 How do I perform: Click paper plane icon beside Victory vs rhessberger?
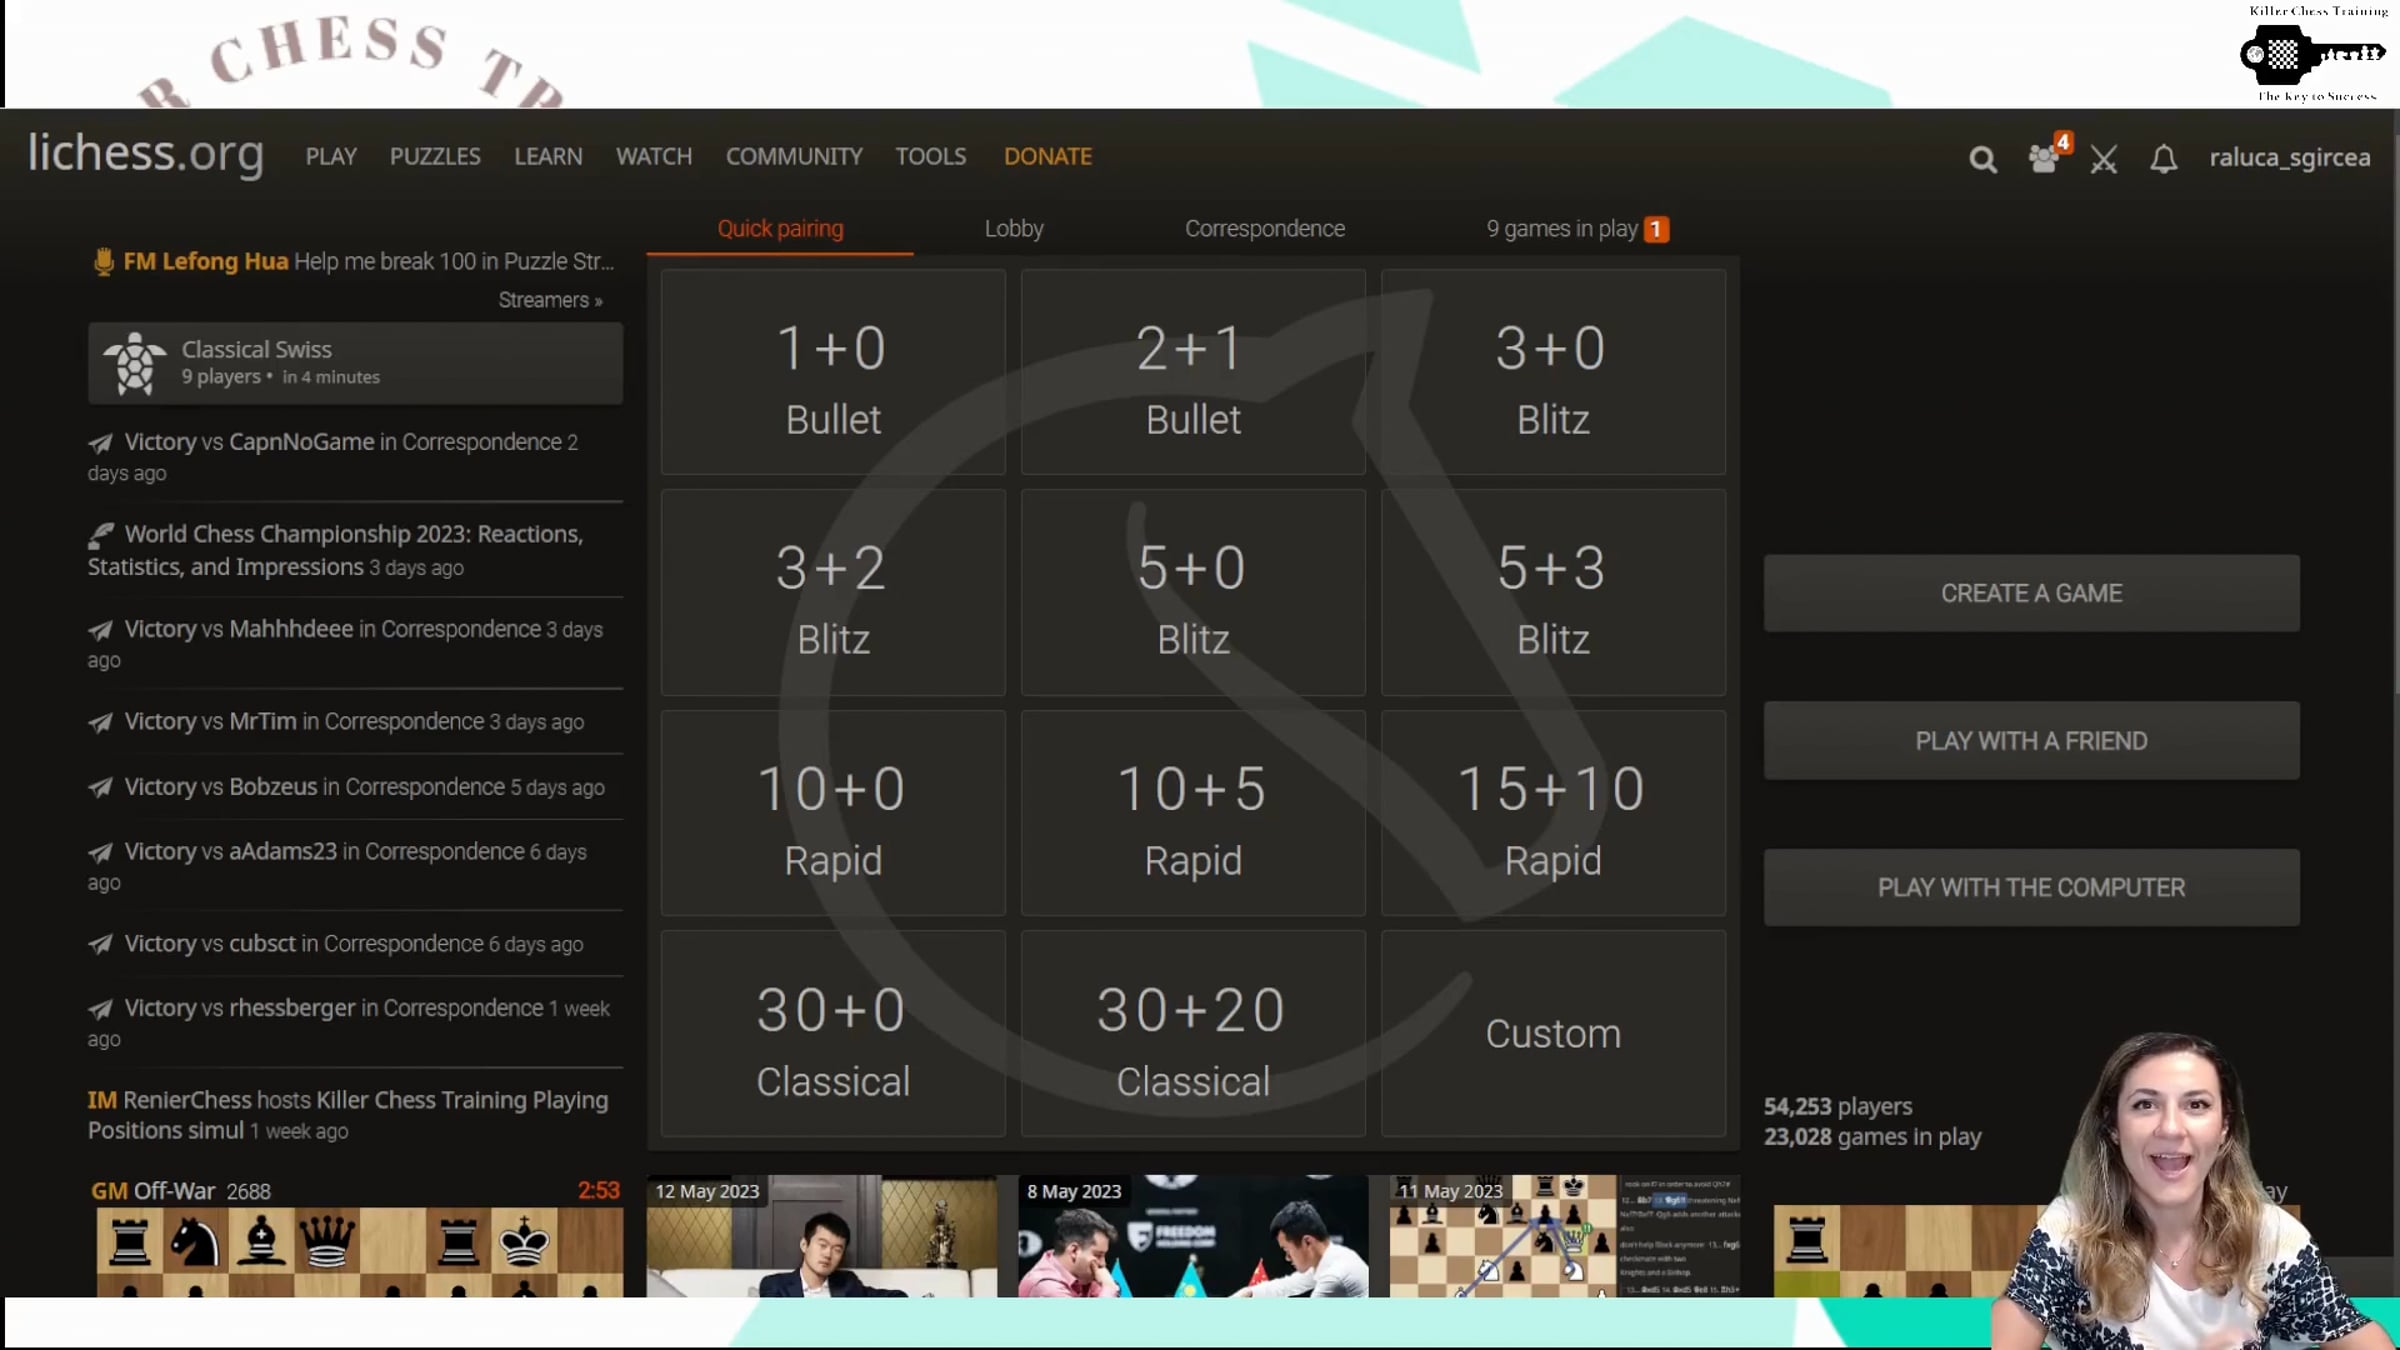(x=100, y=1009)
